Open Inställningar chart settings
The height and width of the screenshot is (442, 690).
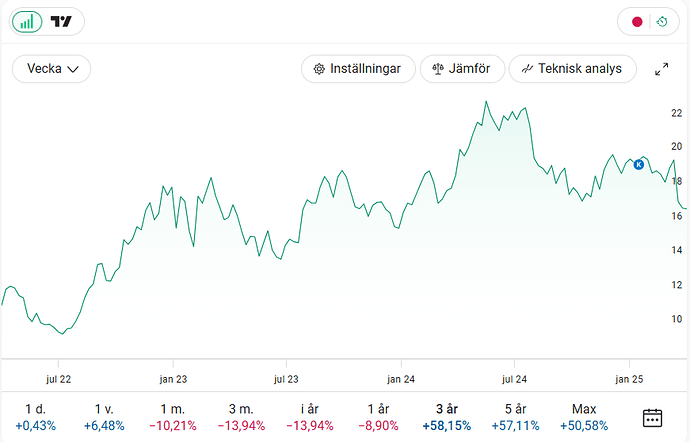(x=358, y=69)
